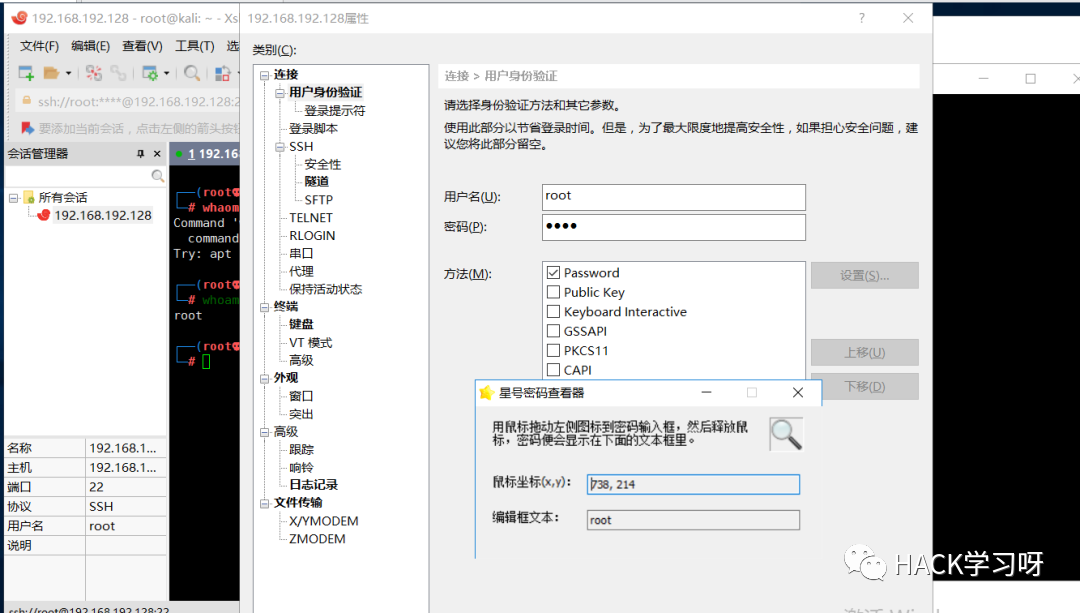
Task: Click the 下移(D) button
Action: [x=864, y=386]
